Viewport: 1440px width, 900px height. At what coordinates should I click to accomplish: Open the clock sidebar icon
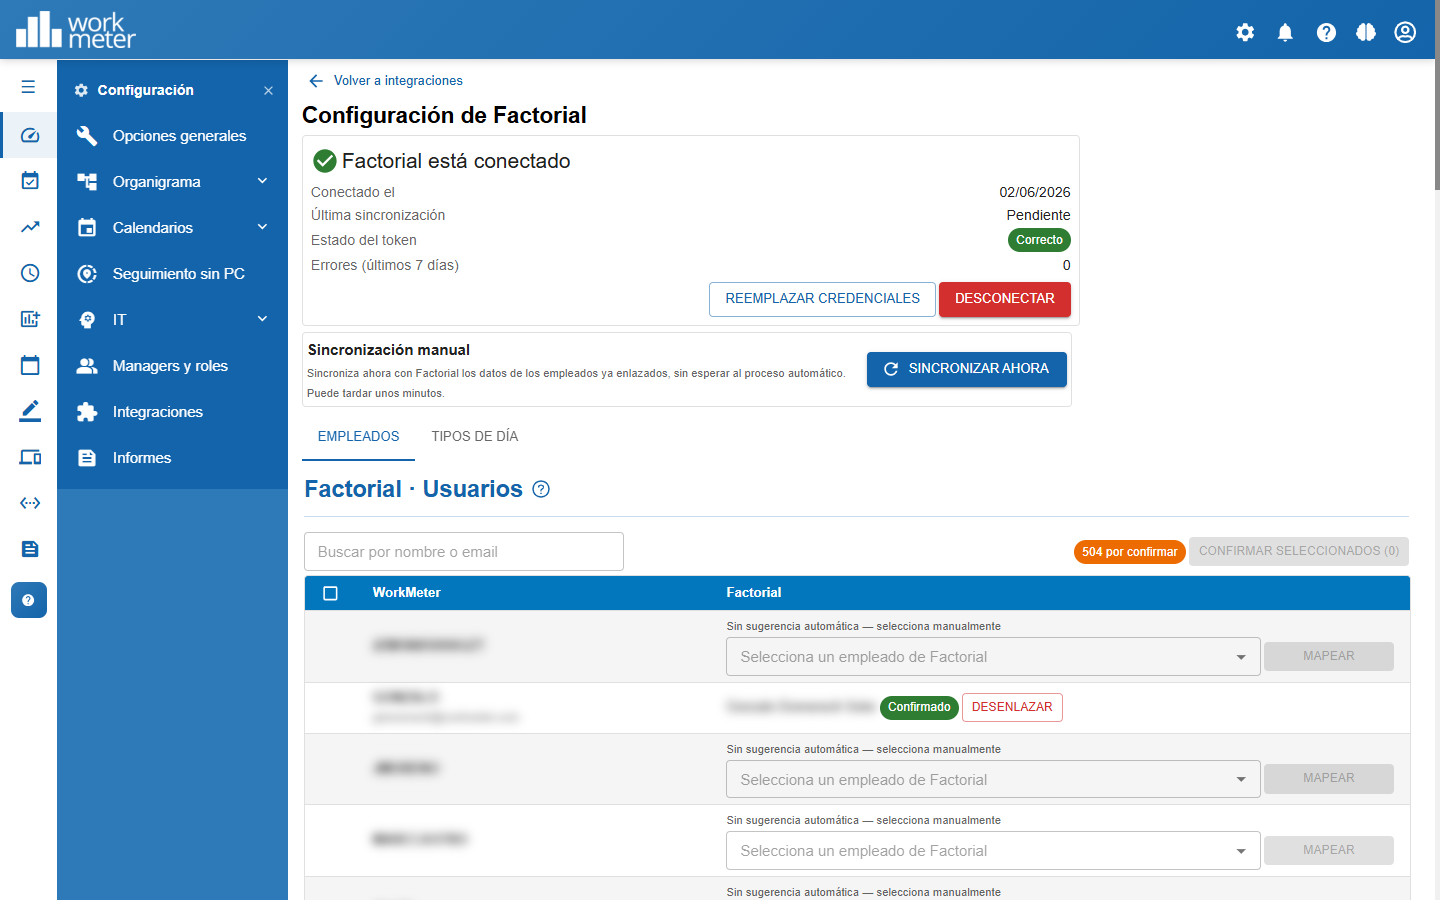tap(30, 273)
